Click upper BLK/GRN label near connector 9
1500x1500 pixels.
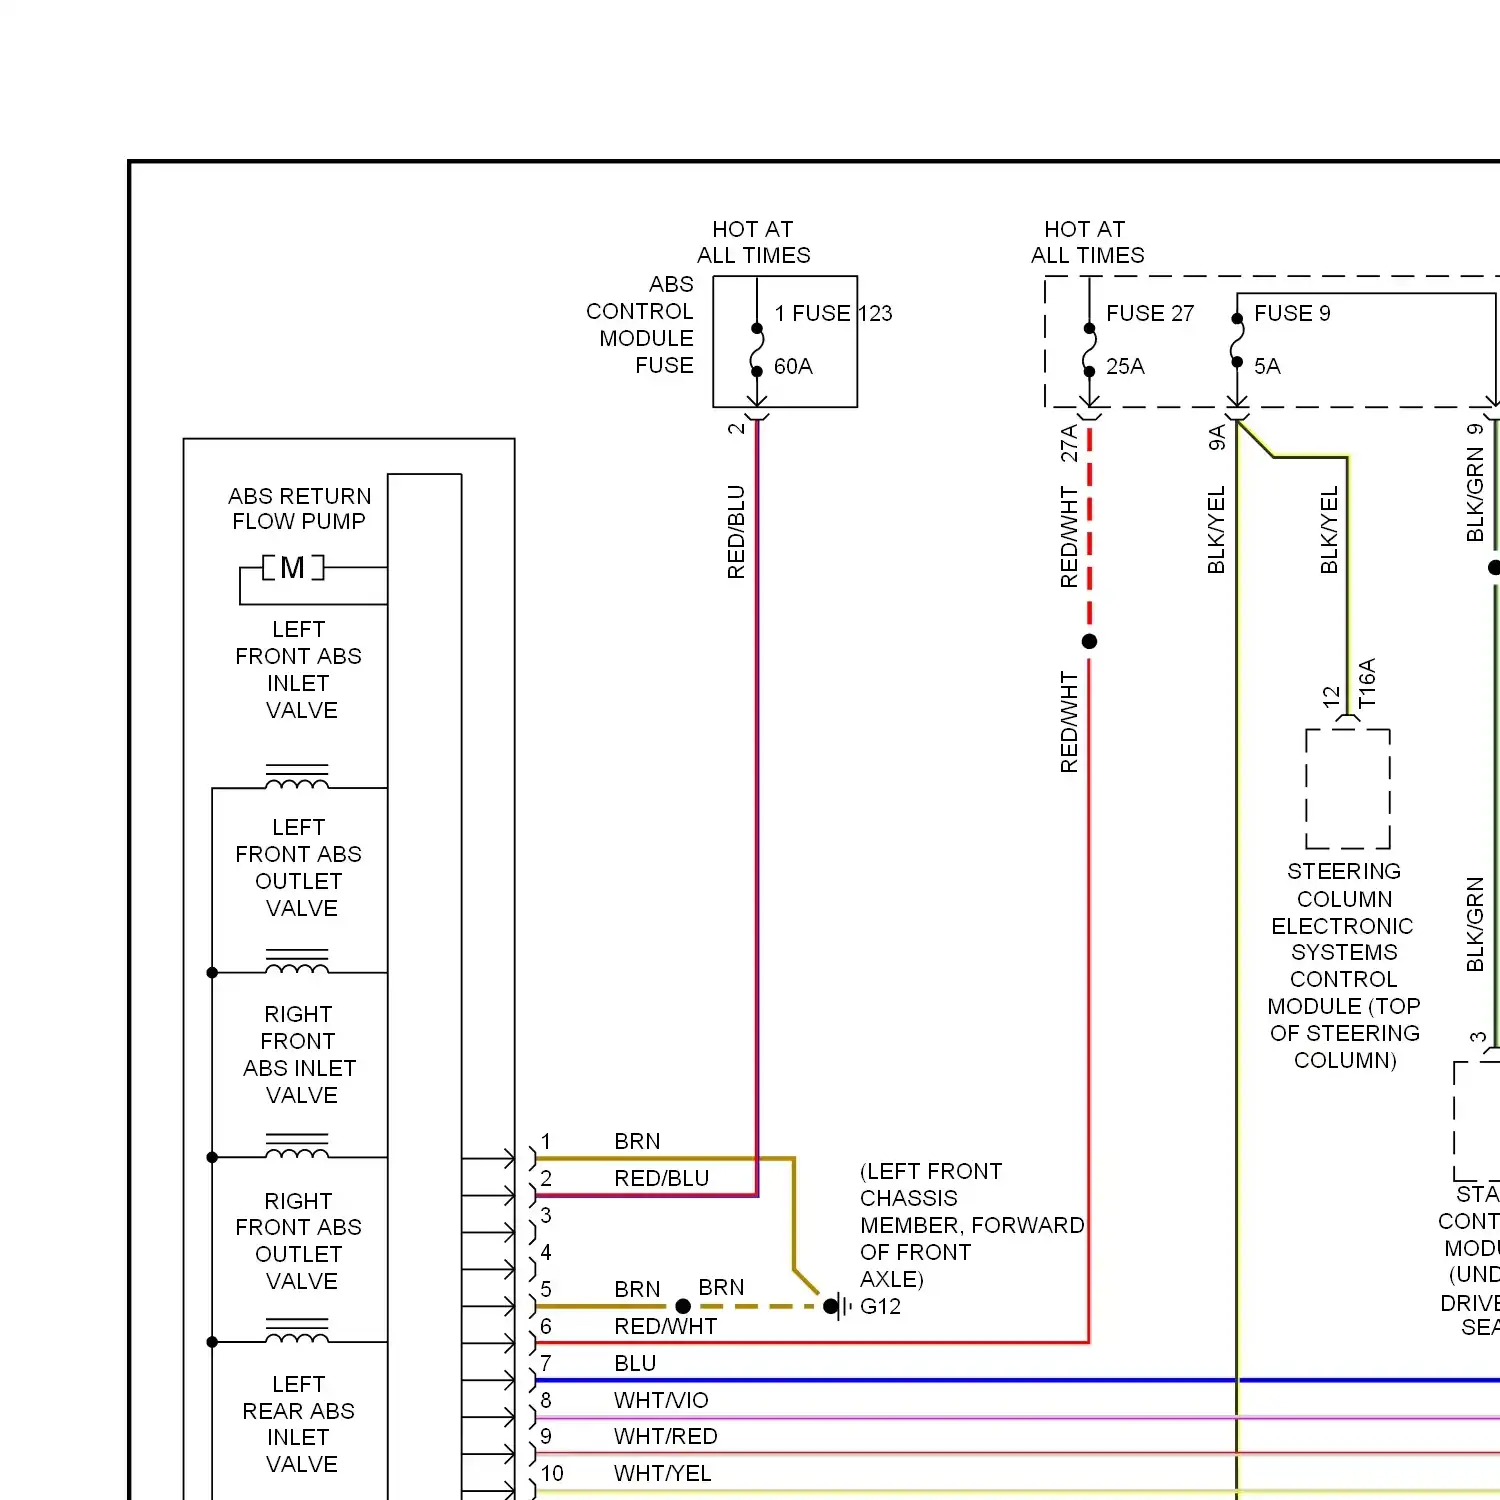[1475, 494]
